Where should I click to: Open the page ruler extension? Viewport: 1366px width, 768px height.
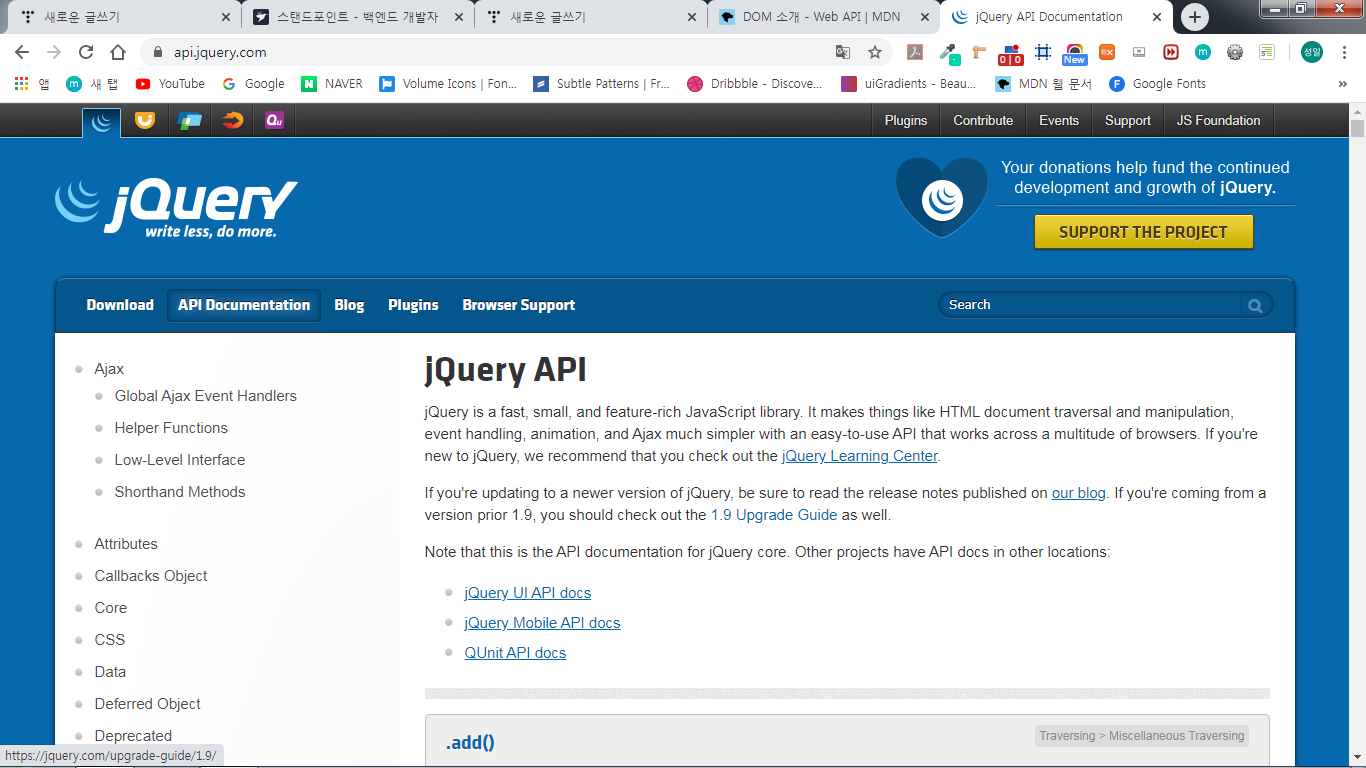tap(979, 52)
